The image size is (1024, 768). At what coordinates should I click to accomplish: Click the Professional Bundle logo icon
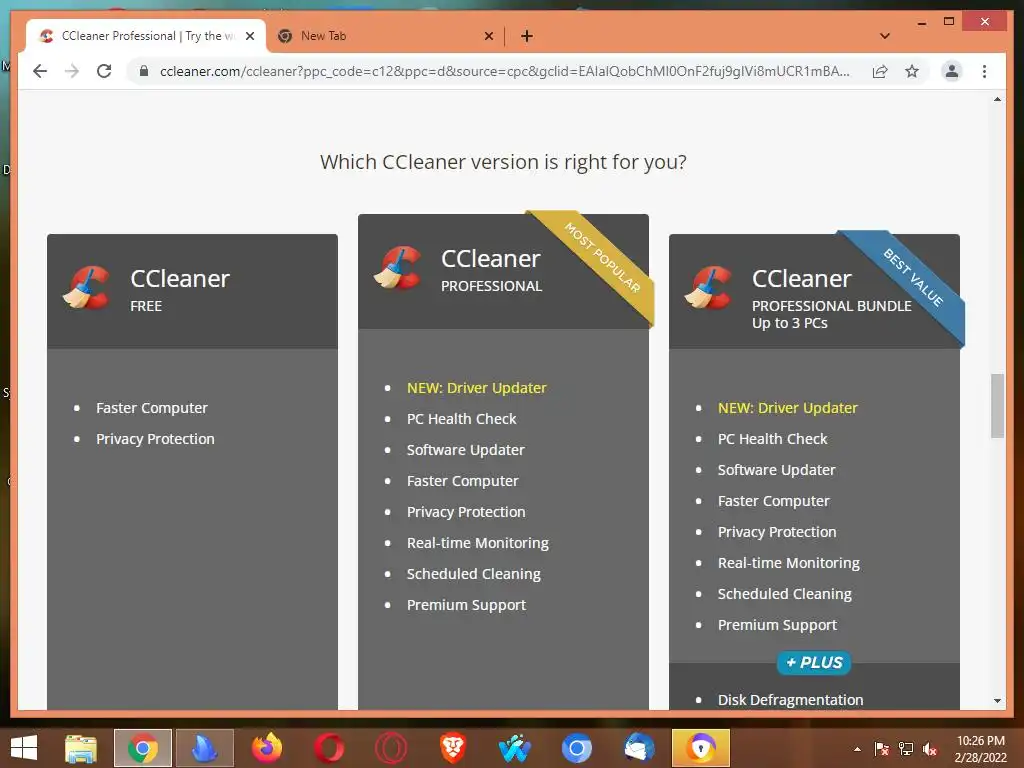709,287
